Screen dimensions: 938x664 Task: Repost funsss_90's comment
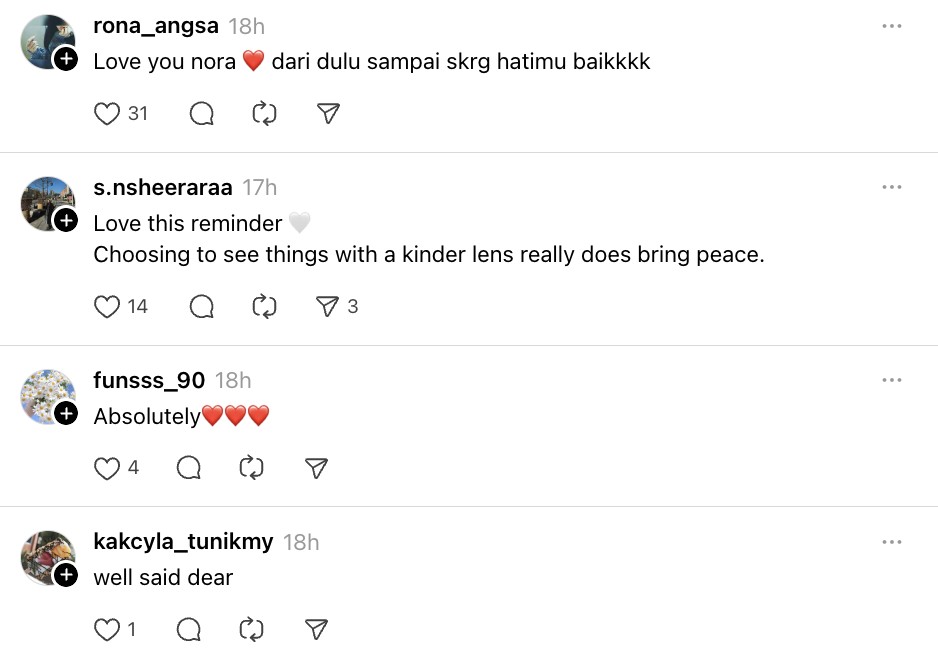point(252,468)
